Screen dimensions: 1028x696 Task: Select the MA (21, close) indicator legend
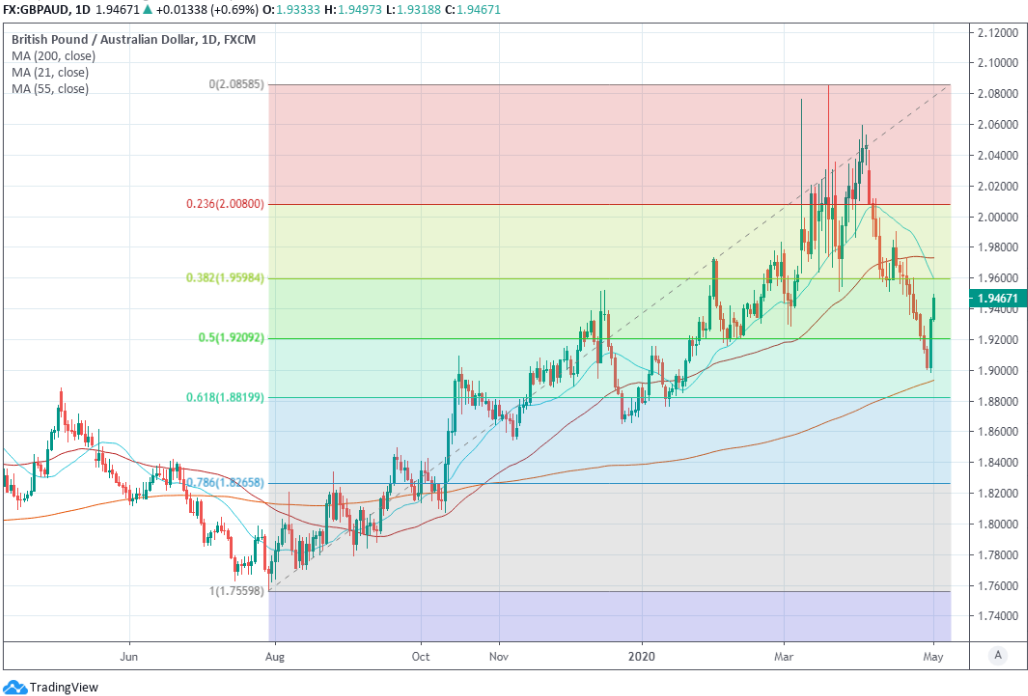pyautogui.click(x=50, y=72)
